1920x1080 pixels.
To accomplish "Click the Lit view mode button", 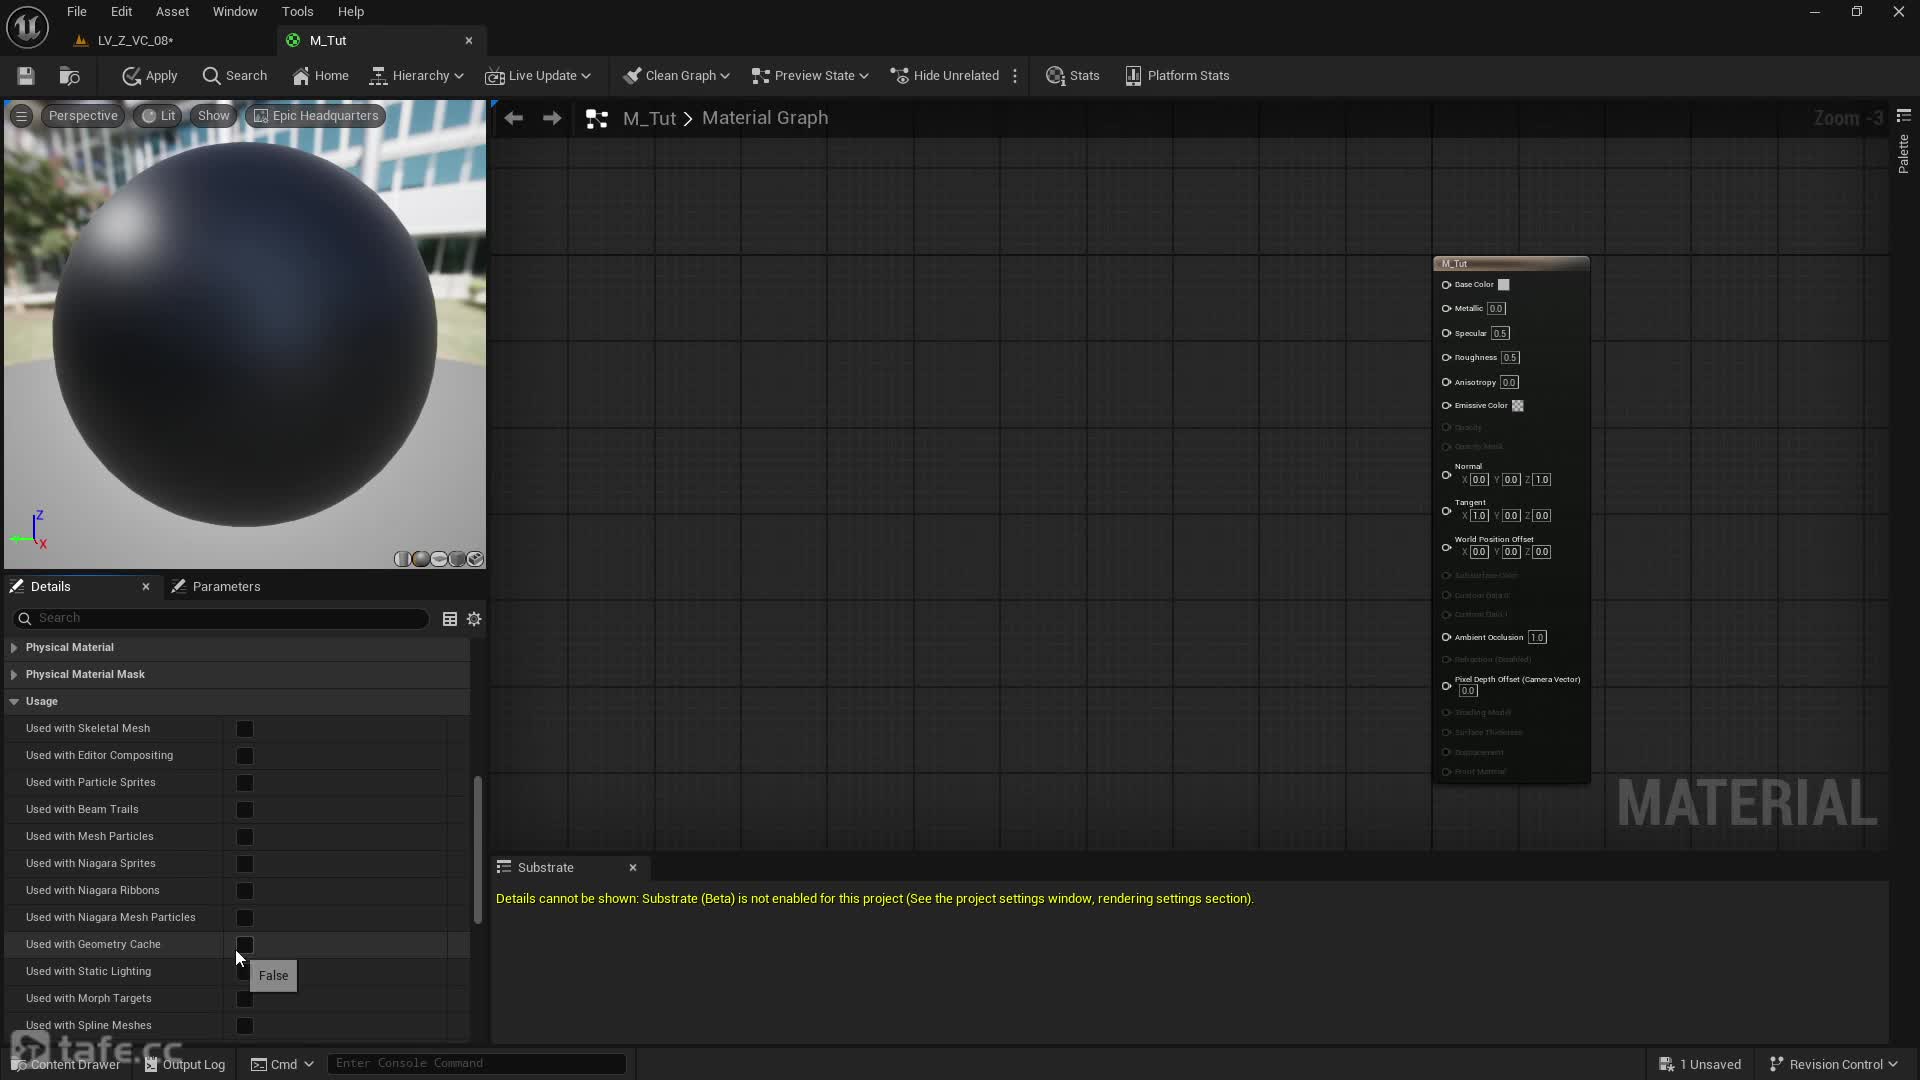I will [158, 116].
